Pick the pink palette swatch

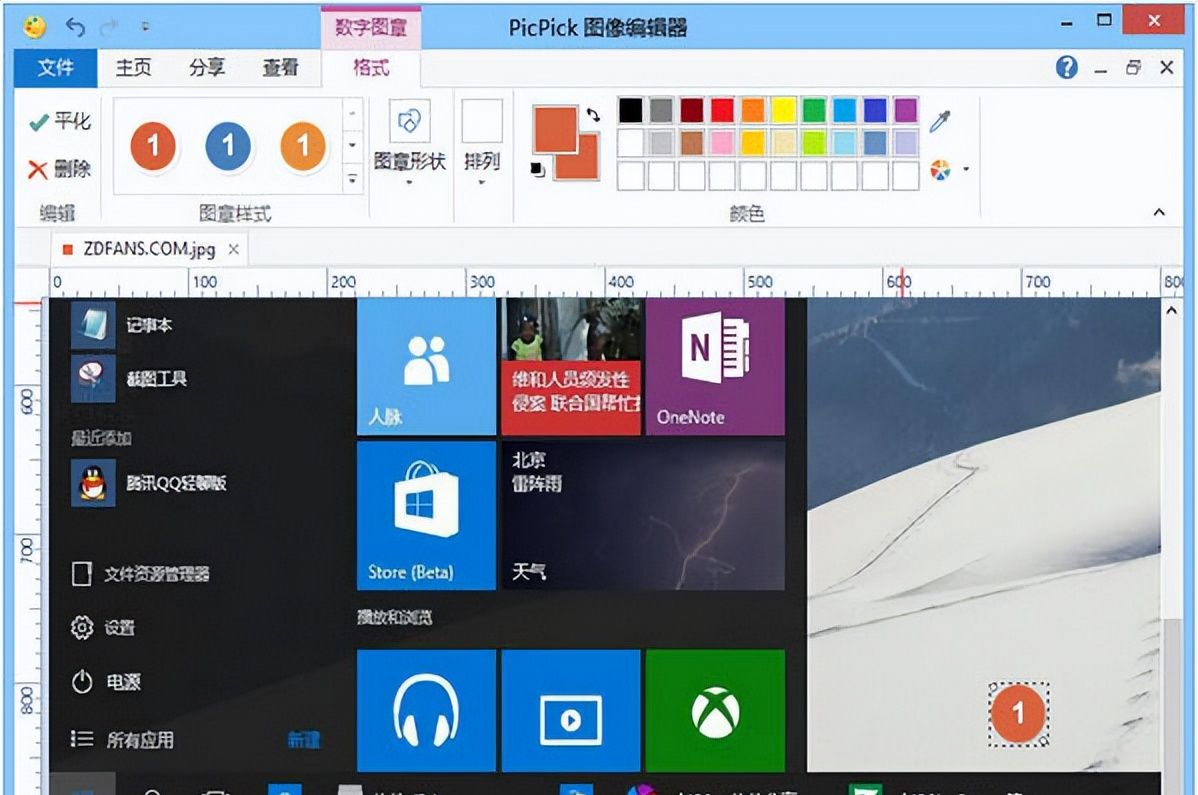(x=722, y=142)
